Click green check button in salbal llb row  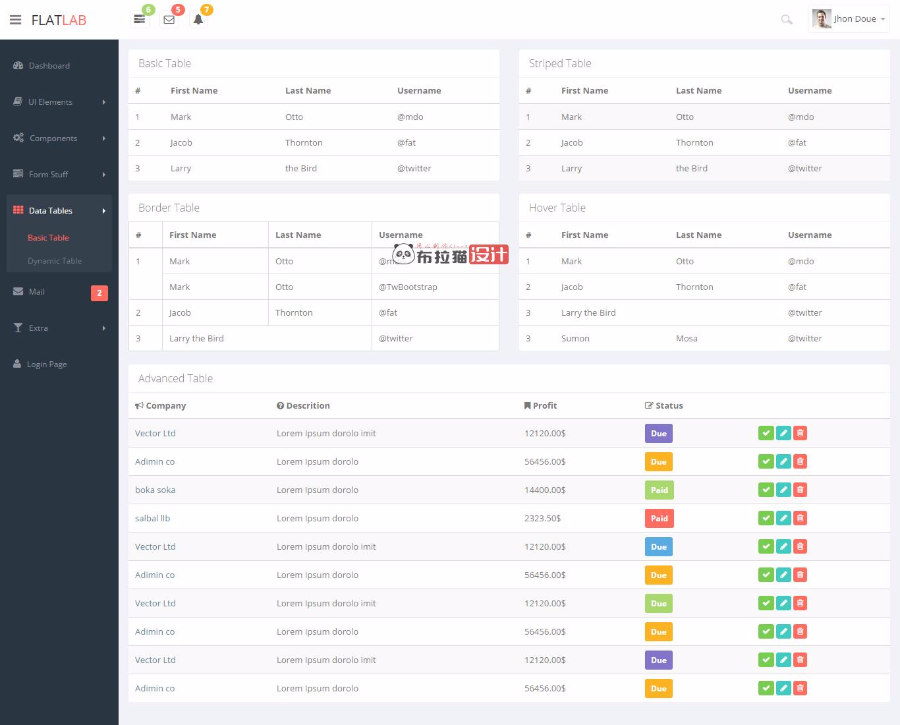[x=766, y=518]
